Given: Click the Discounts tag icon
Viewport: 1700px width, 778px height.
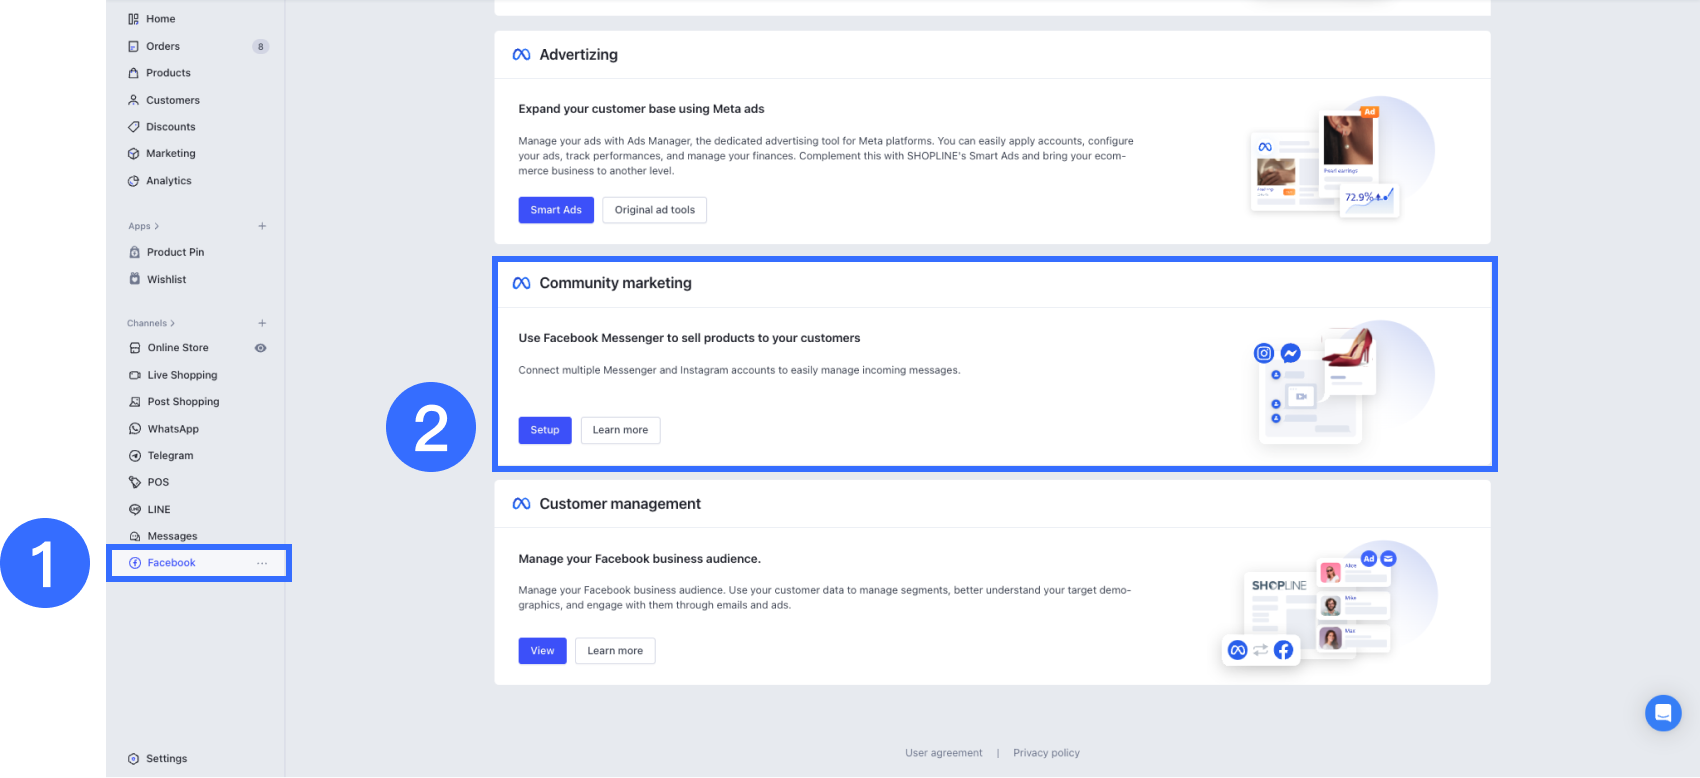Looking at the screenshot, I should coord(133,127).
